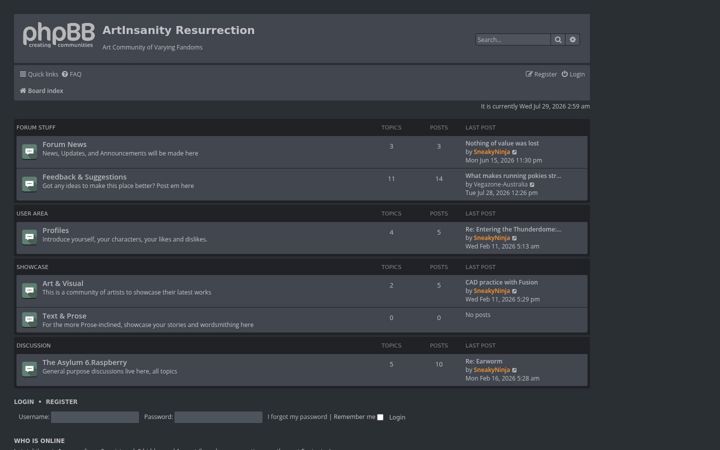View latest post icon in Asylum row
Image resolution: width=720 pixels, height=450 pixels.
(515, 370)
